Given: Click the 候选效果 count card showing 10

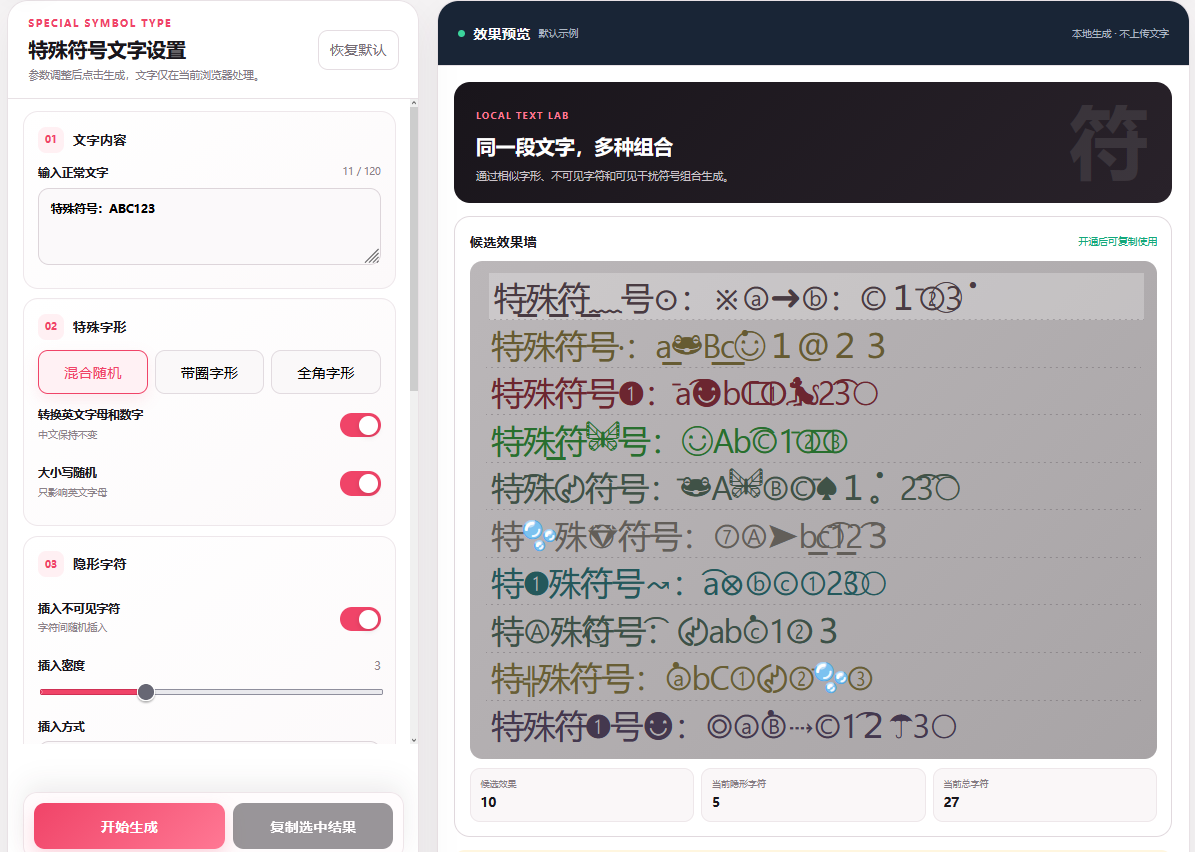Looking at the screenshot, I should (581, 794).
